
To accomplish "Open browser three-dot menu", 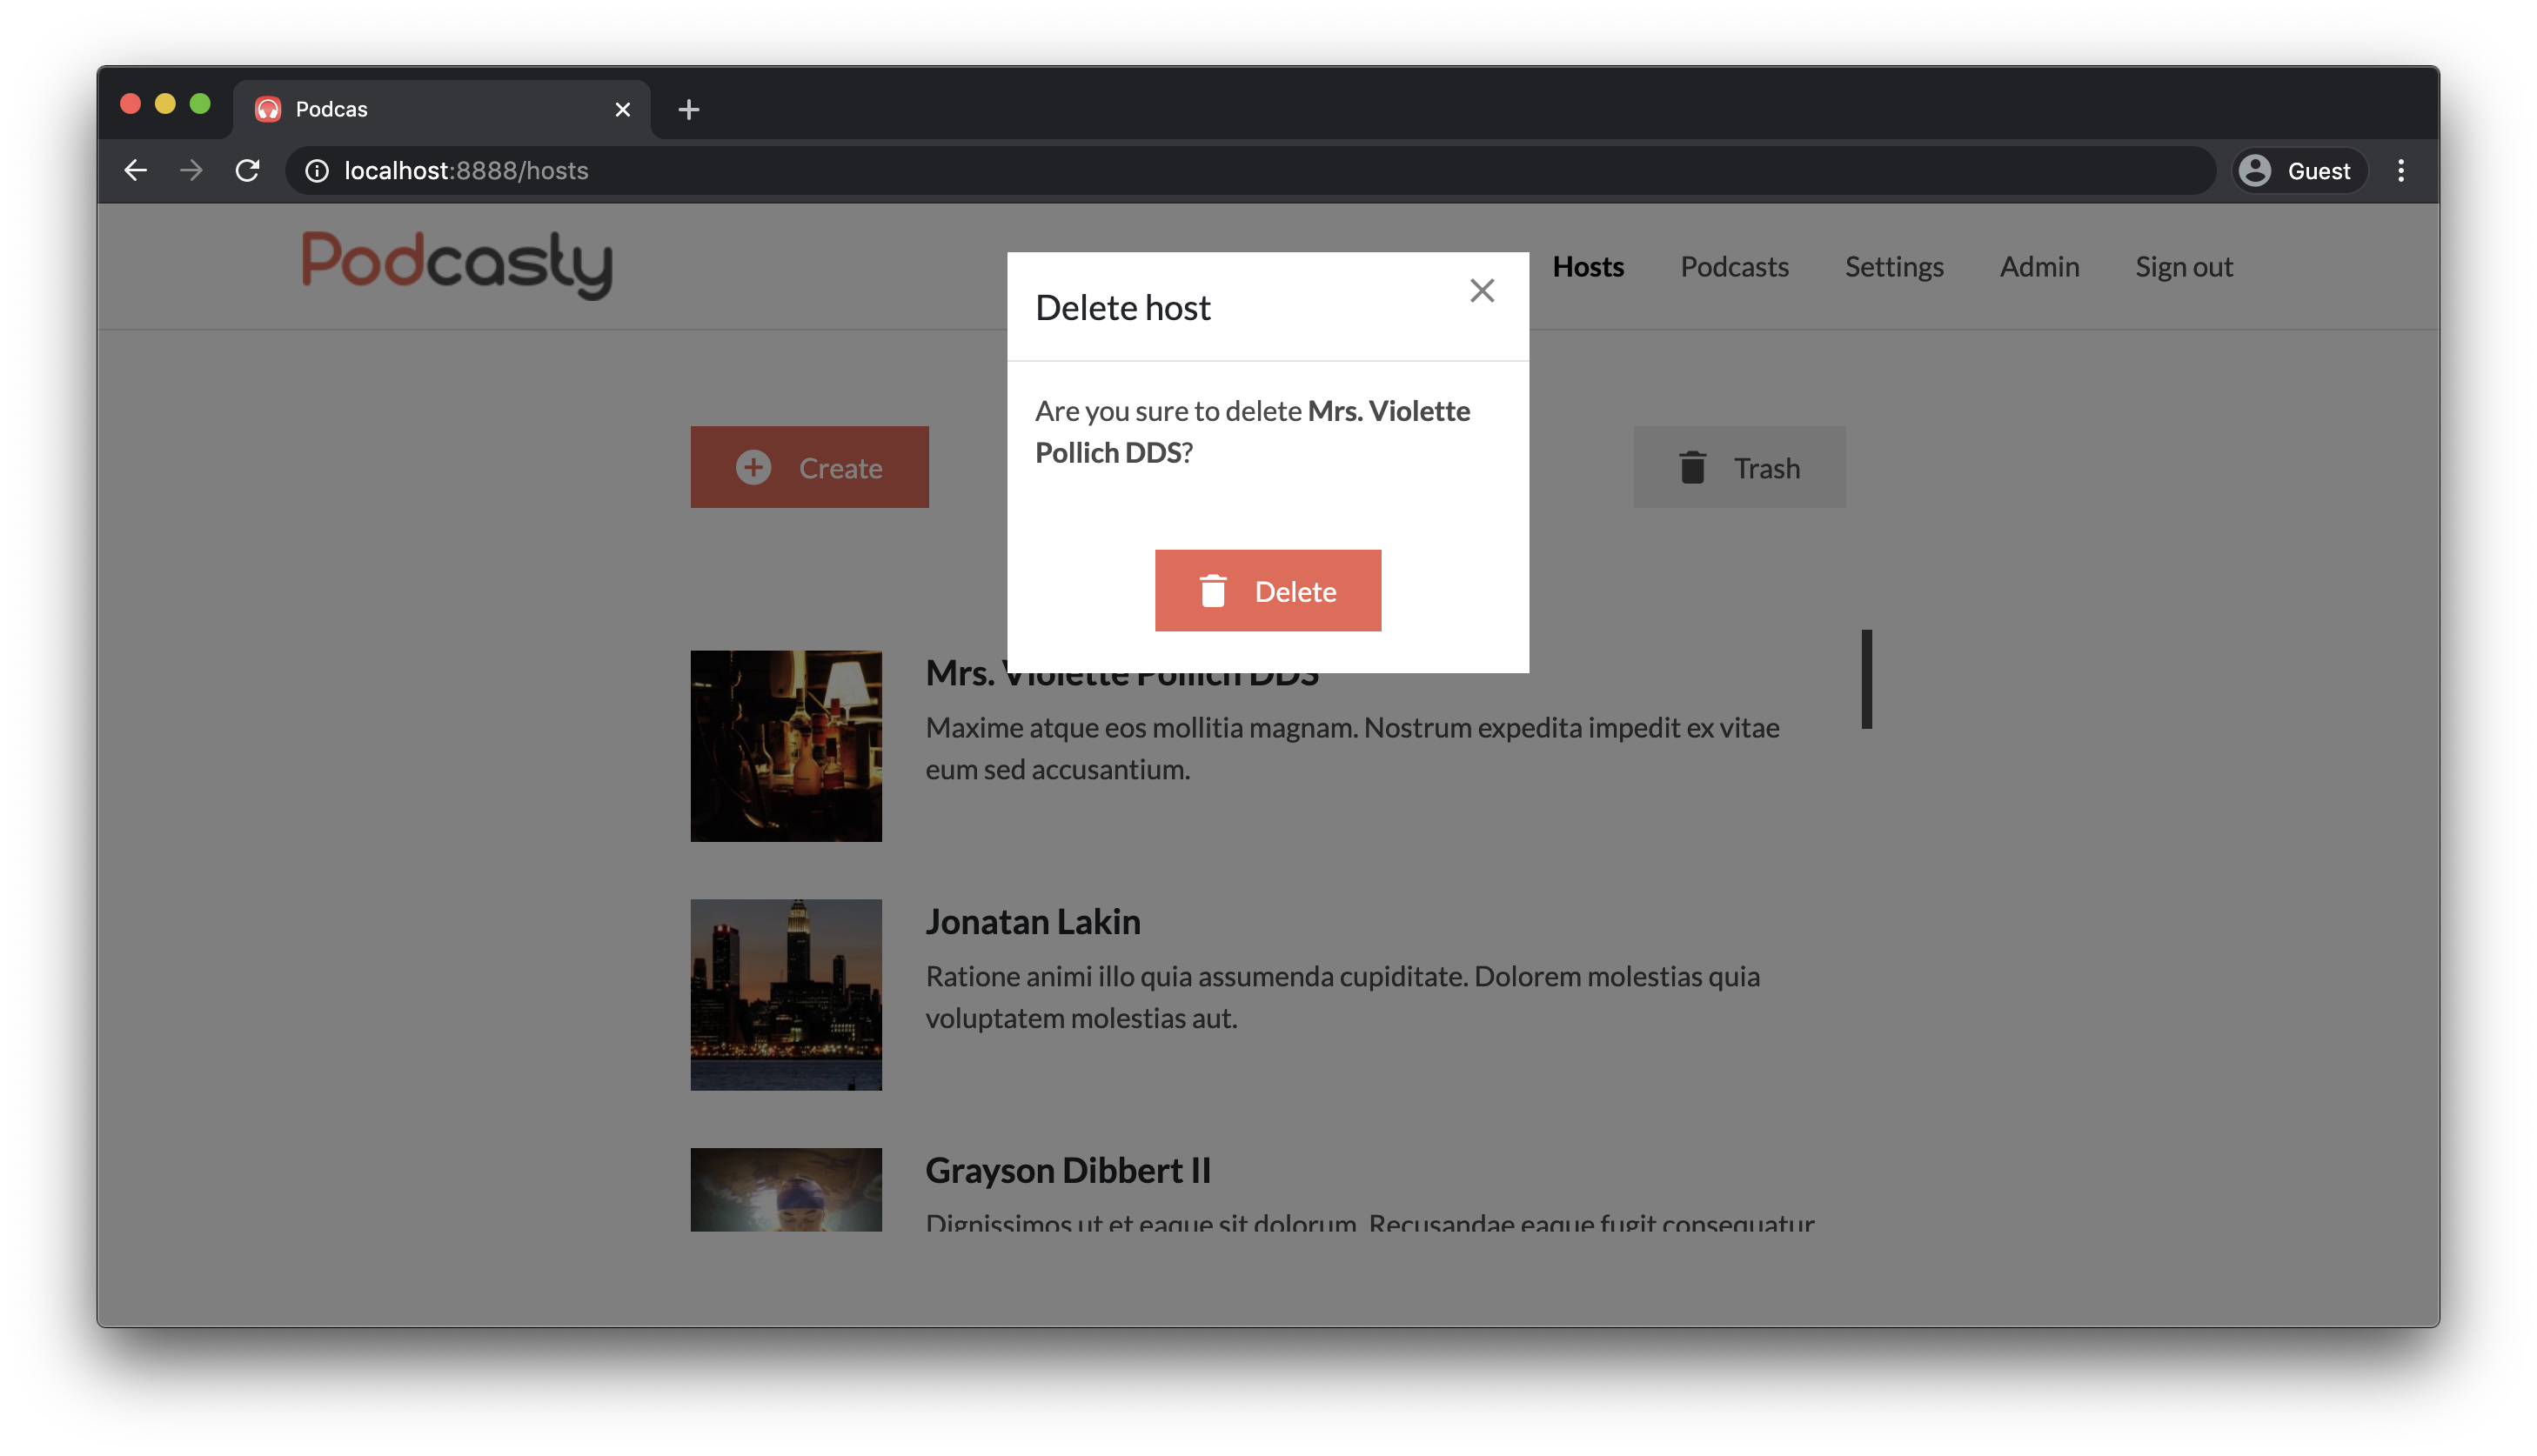I will pyautogui.click(x=2400, y=171).
